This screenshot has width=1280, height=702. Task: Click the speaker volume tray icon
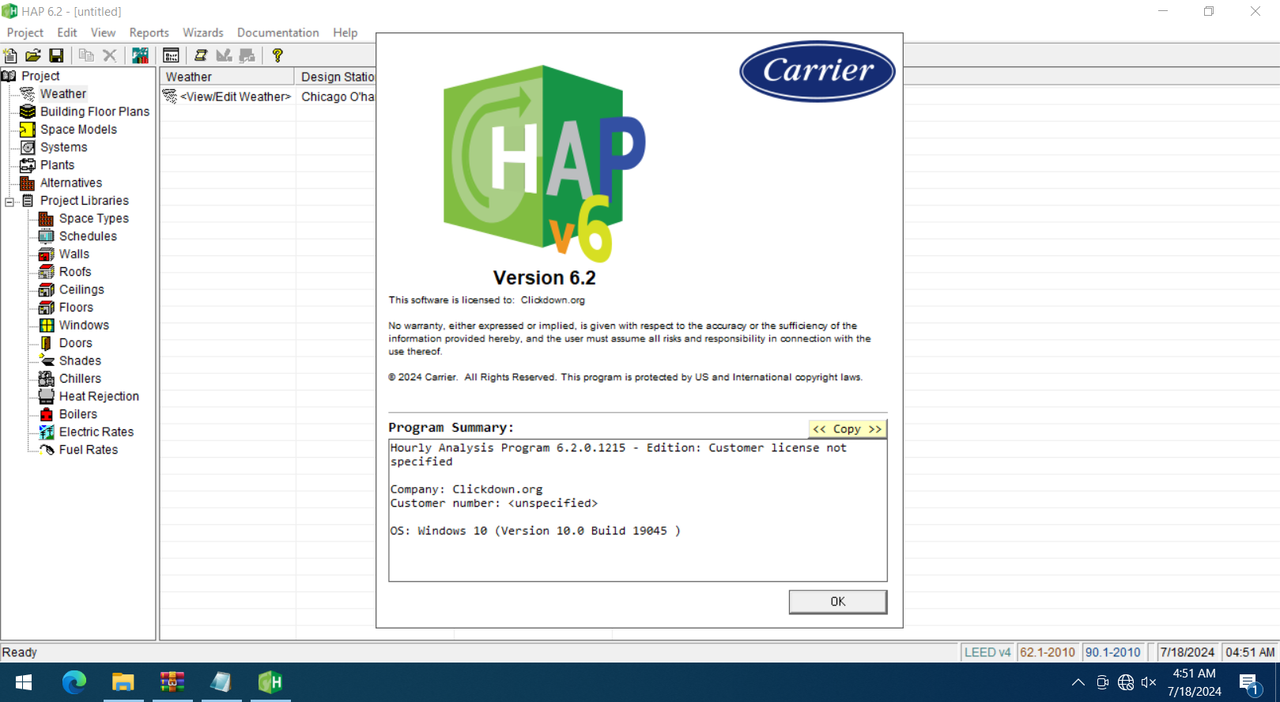click(1148, 682)
